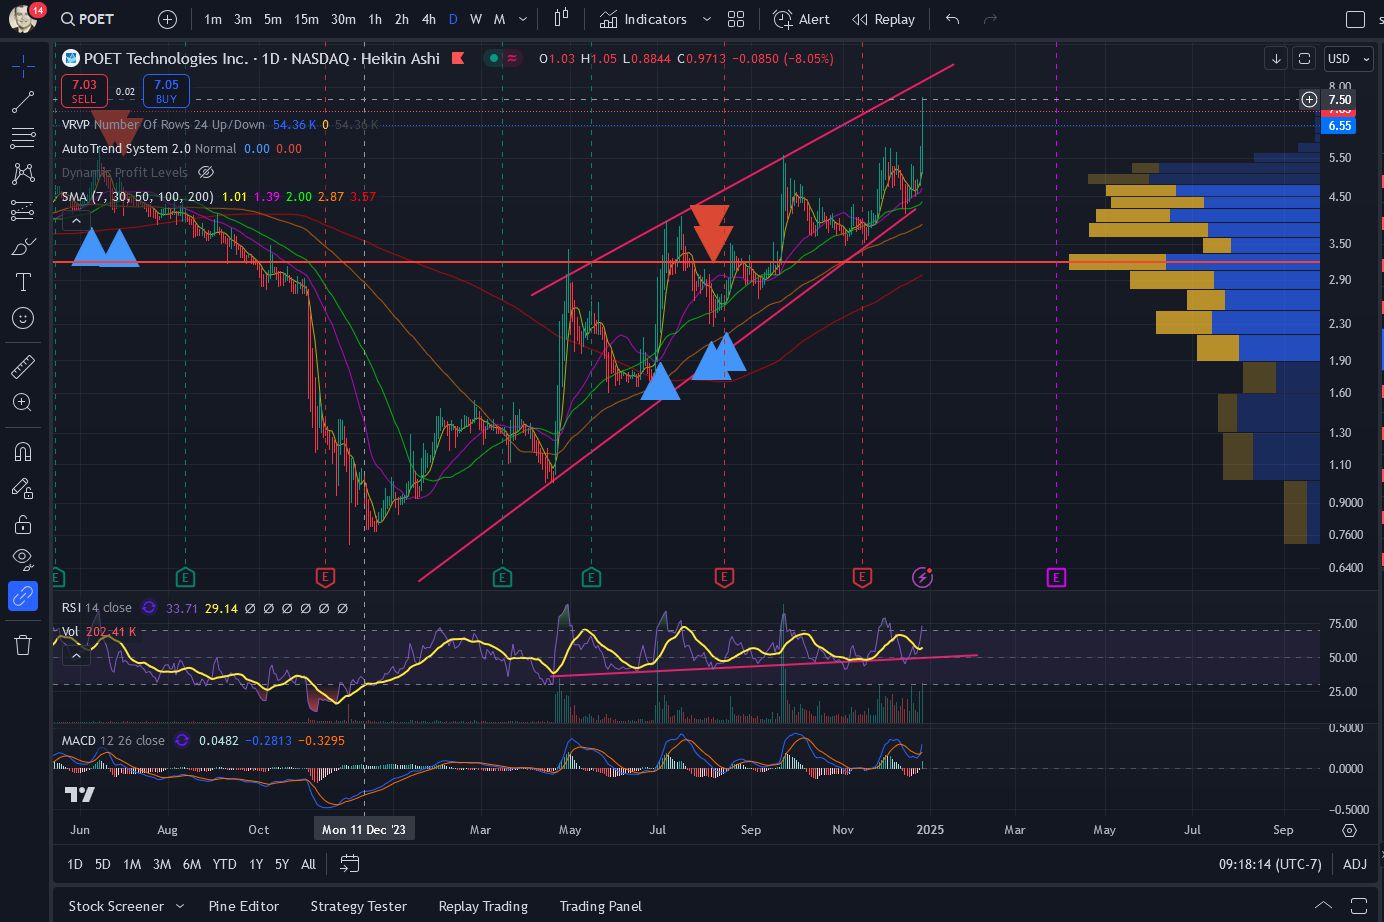Undo the last chart action
Screen dimensions: 1384x922
(x=952, y=19)
